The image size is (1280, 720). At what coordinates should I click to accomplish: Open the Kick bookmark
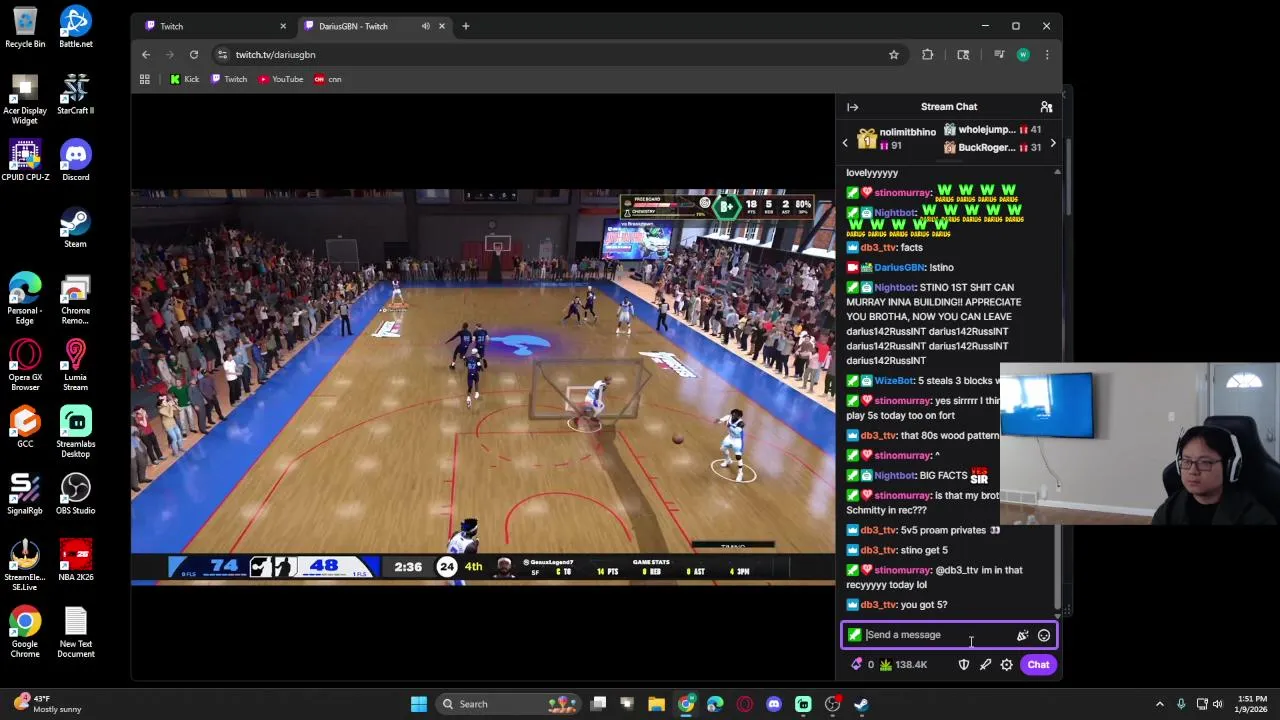tap(184, 79)
